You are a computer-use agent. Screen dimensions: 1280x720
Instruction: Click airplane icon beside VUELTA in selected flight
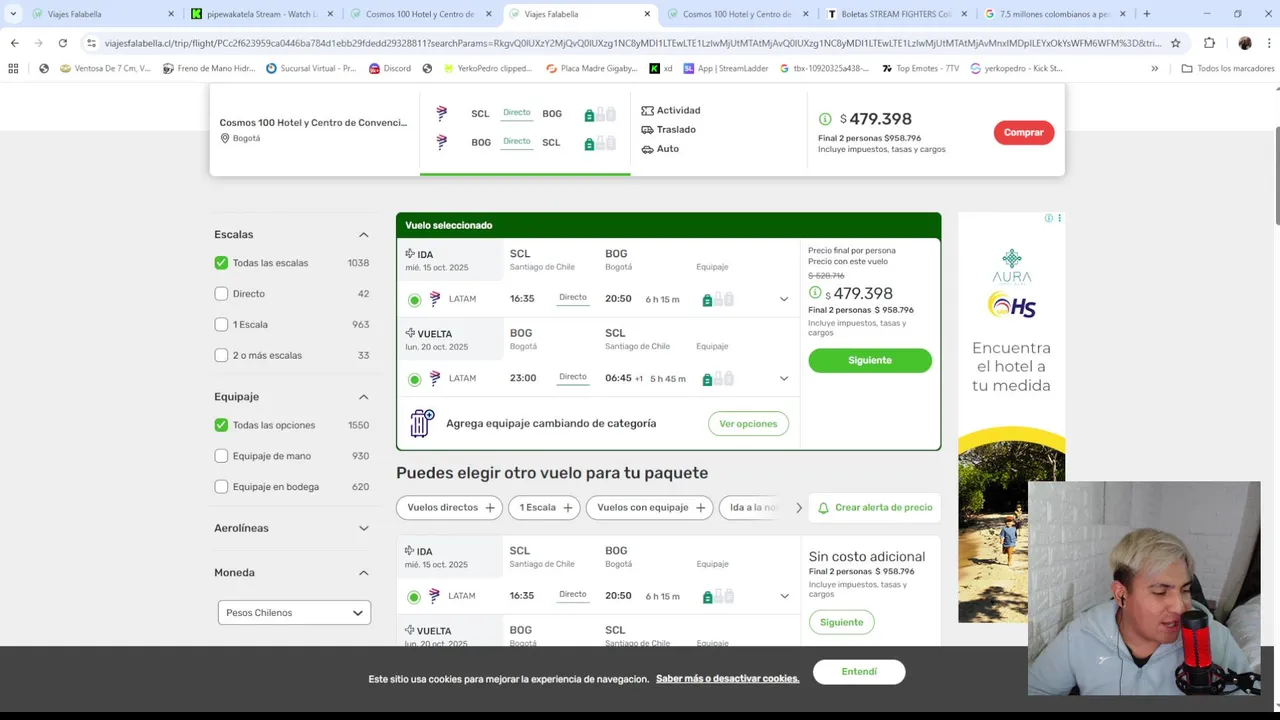pyautogui.click(x=410, y=333)
